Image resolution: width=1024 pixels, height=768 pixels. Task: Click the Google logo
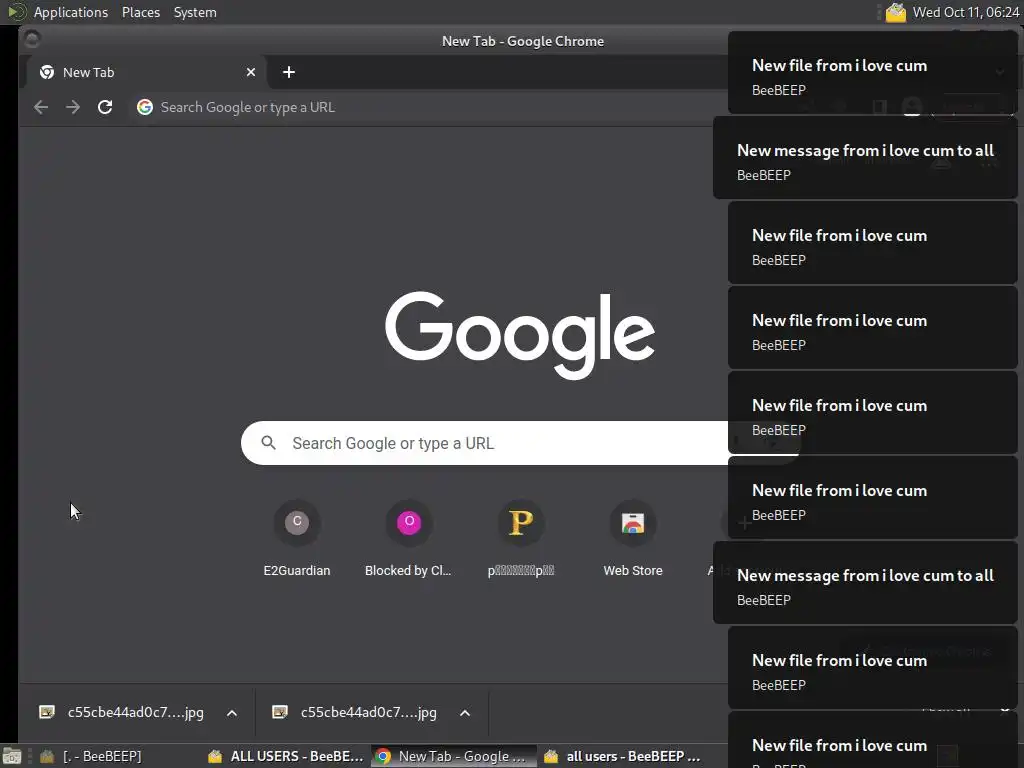click(520, 334)
